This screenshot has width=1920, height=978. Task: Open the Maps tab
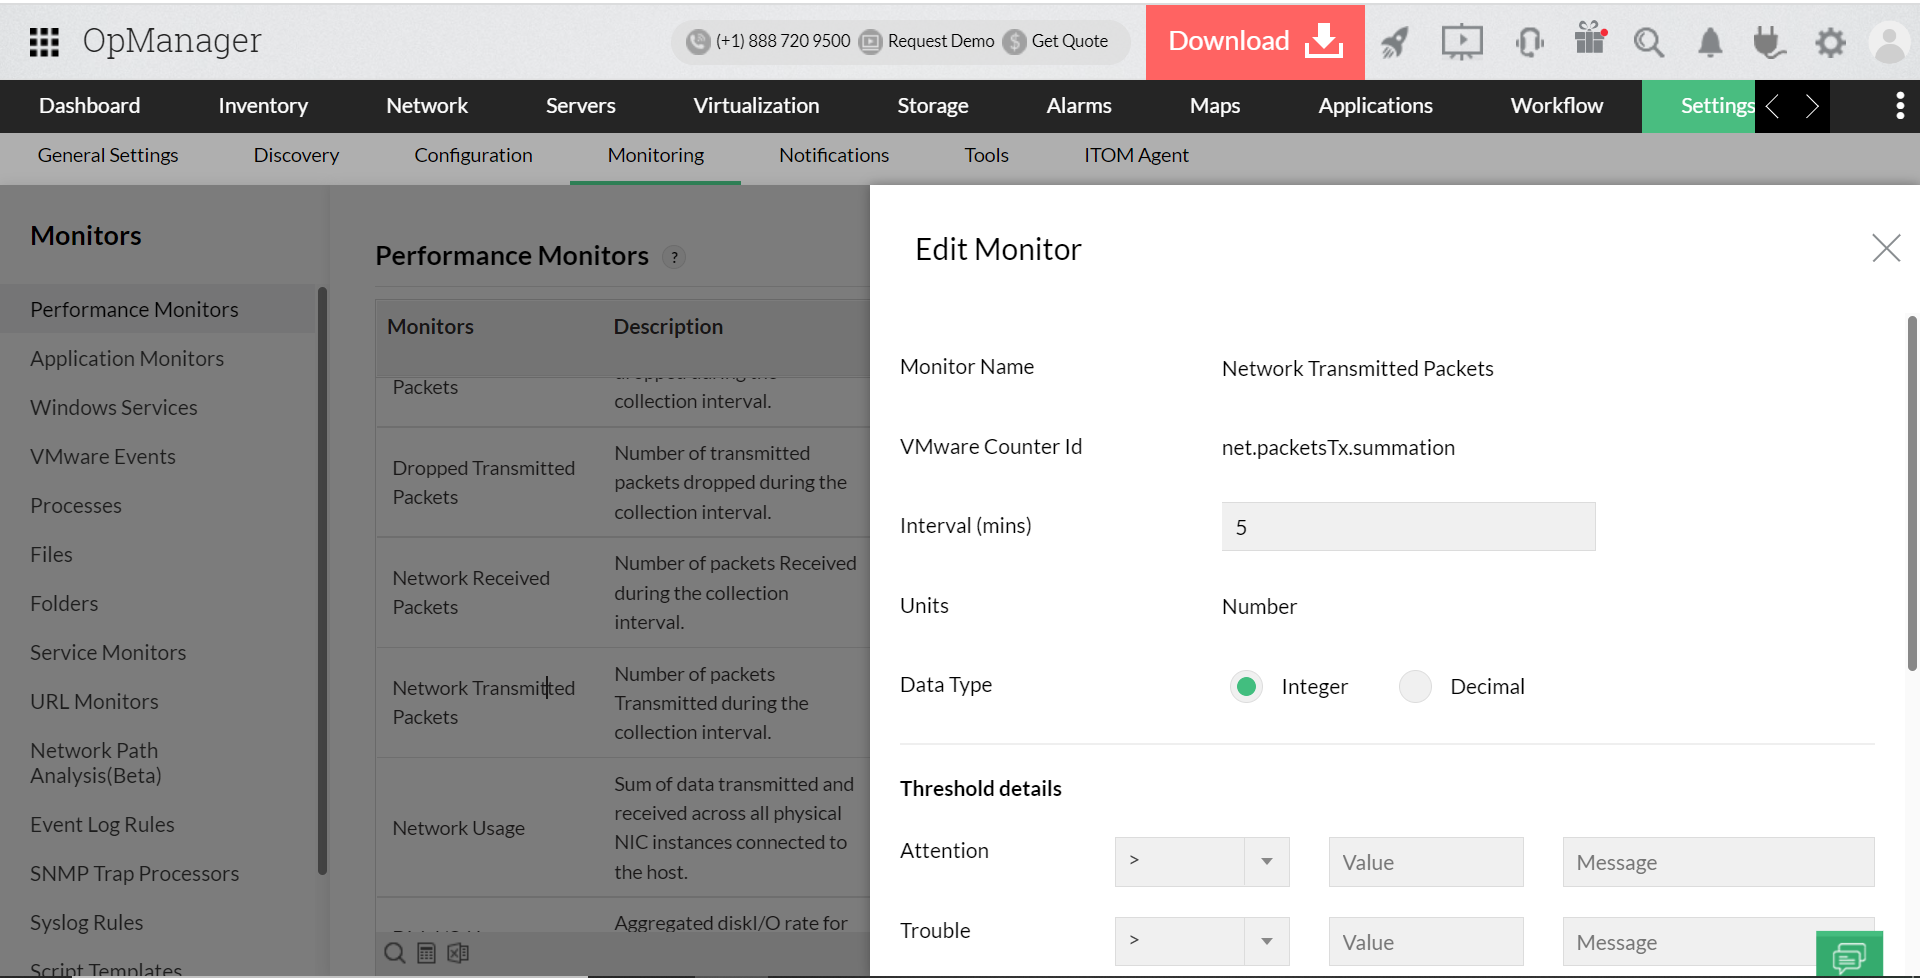[x=1215, y=106]
